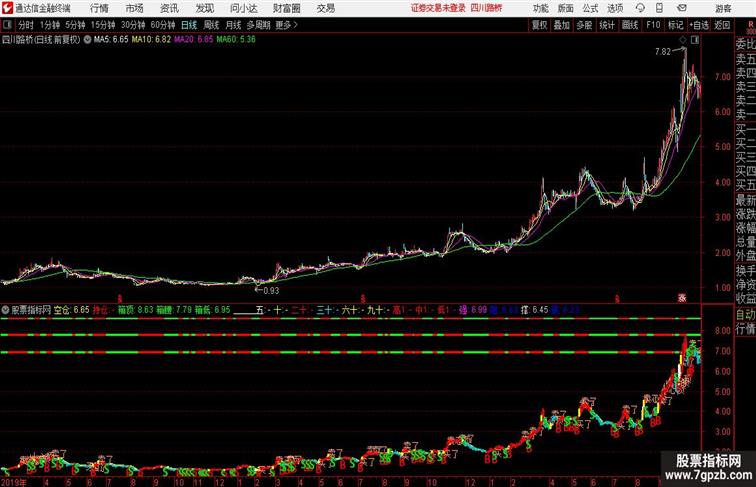756x487 pixels.
Task: Click the 通达信 red logo icon
Action: 7,8
